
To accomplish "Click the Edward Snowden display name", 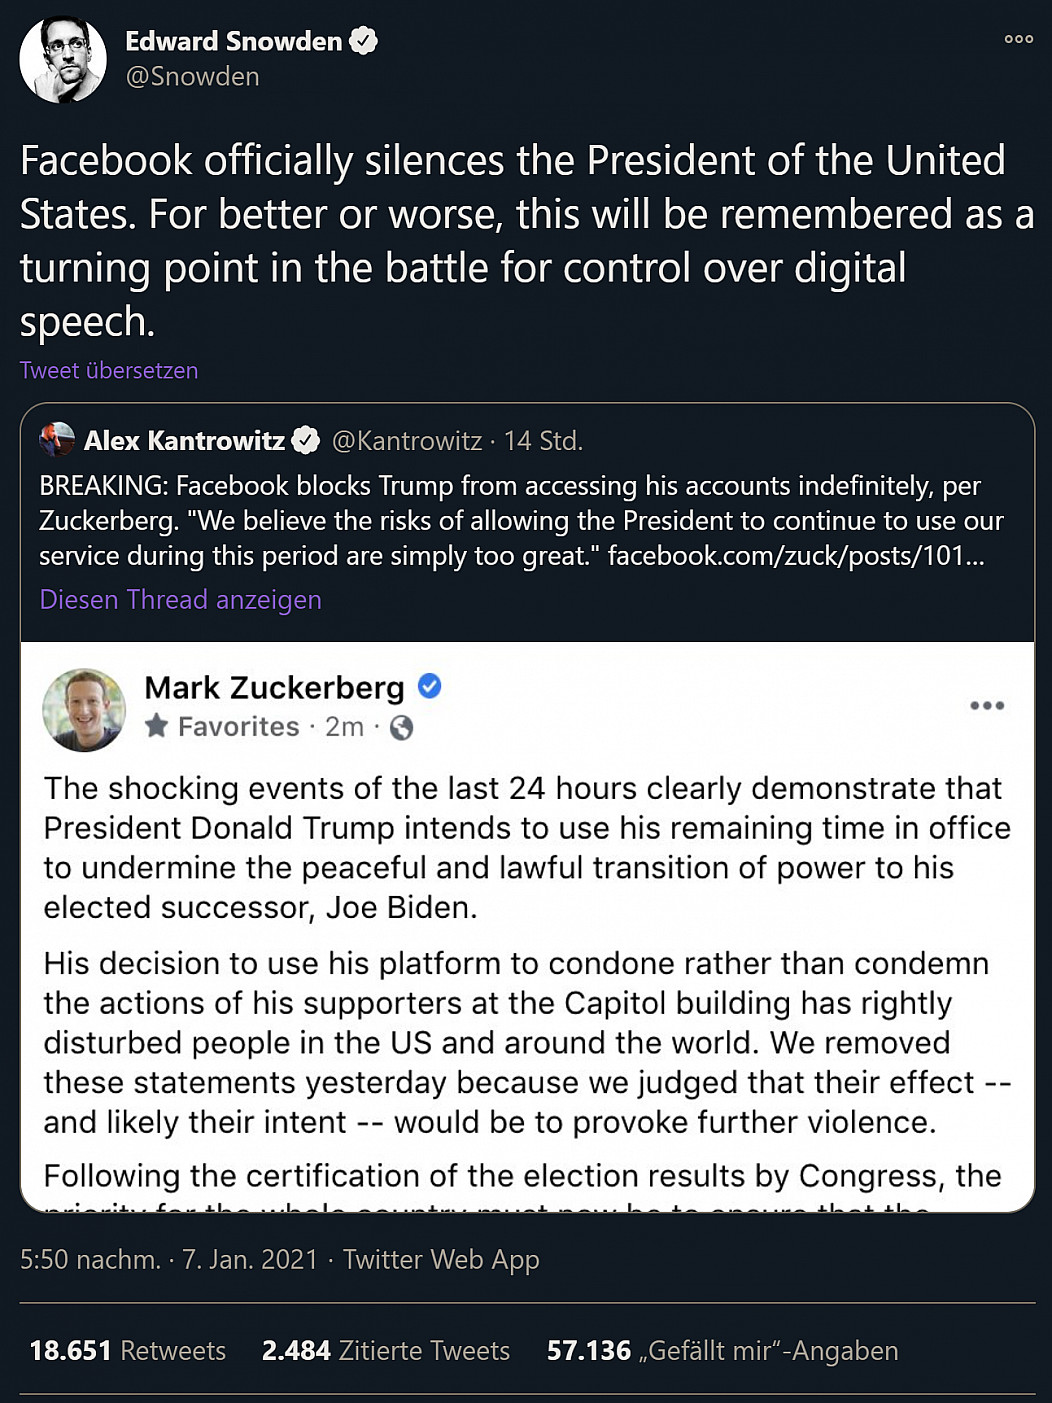I will click(x=233, y=41).
